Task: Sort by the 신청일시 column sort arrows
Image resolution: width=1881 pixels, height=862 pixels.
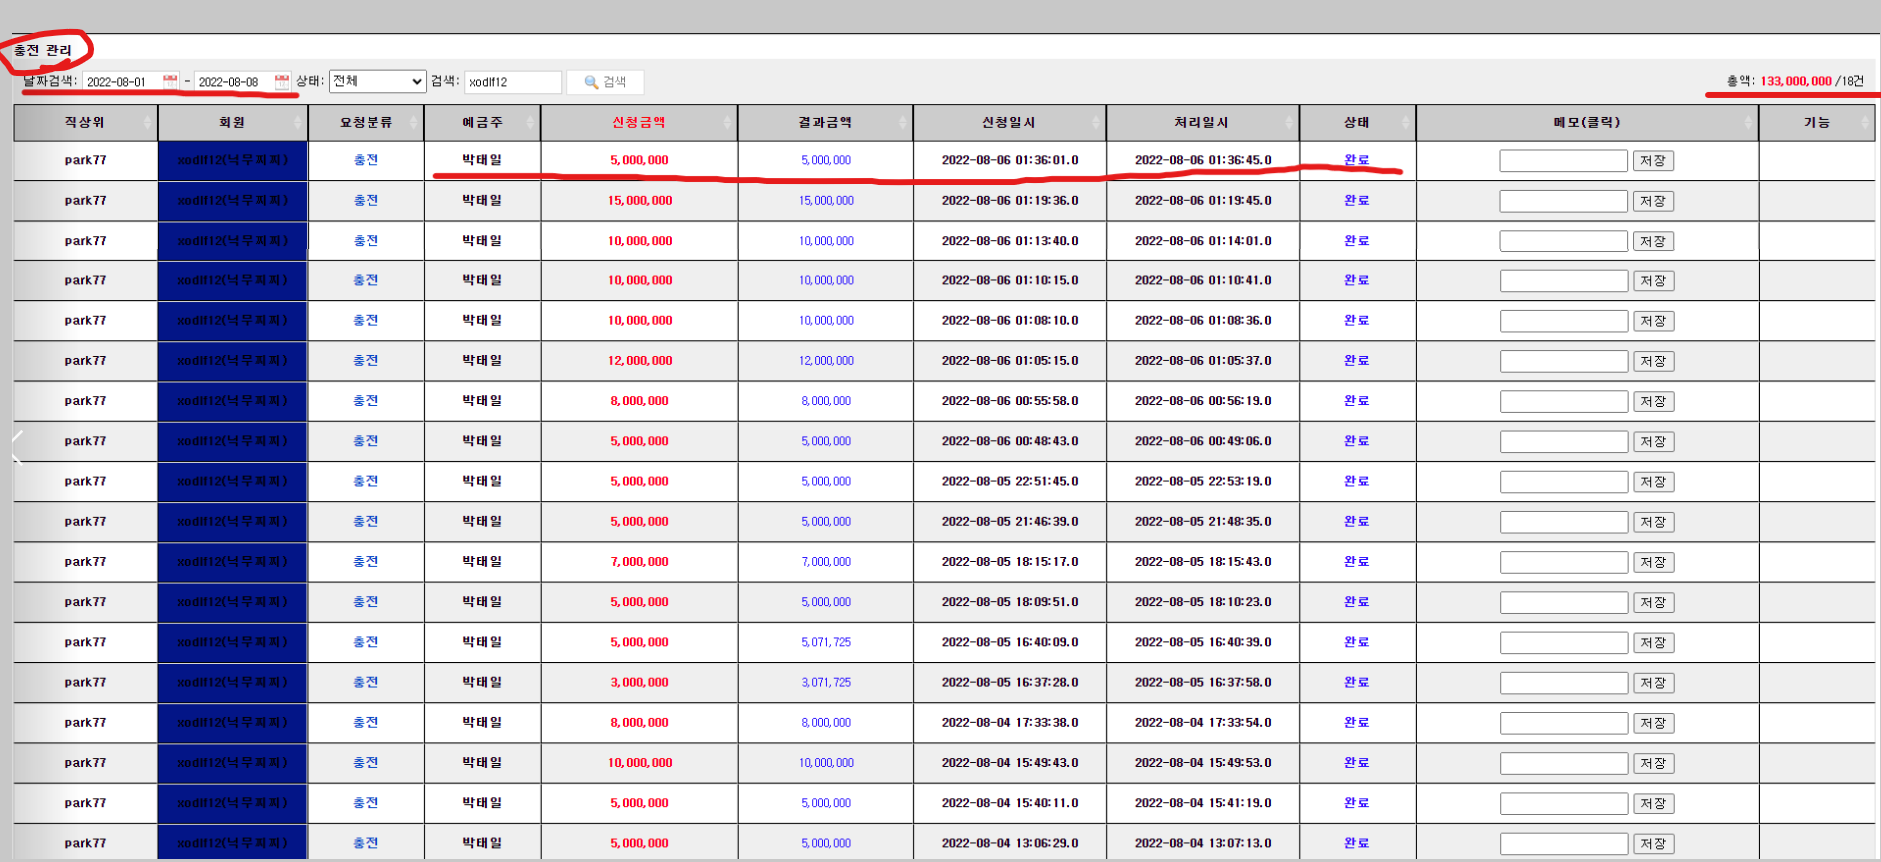Action: pyautogui.click(x=1097, y=122)
